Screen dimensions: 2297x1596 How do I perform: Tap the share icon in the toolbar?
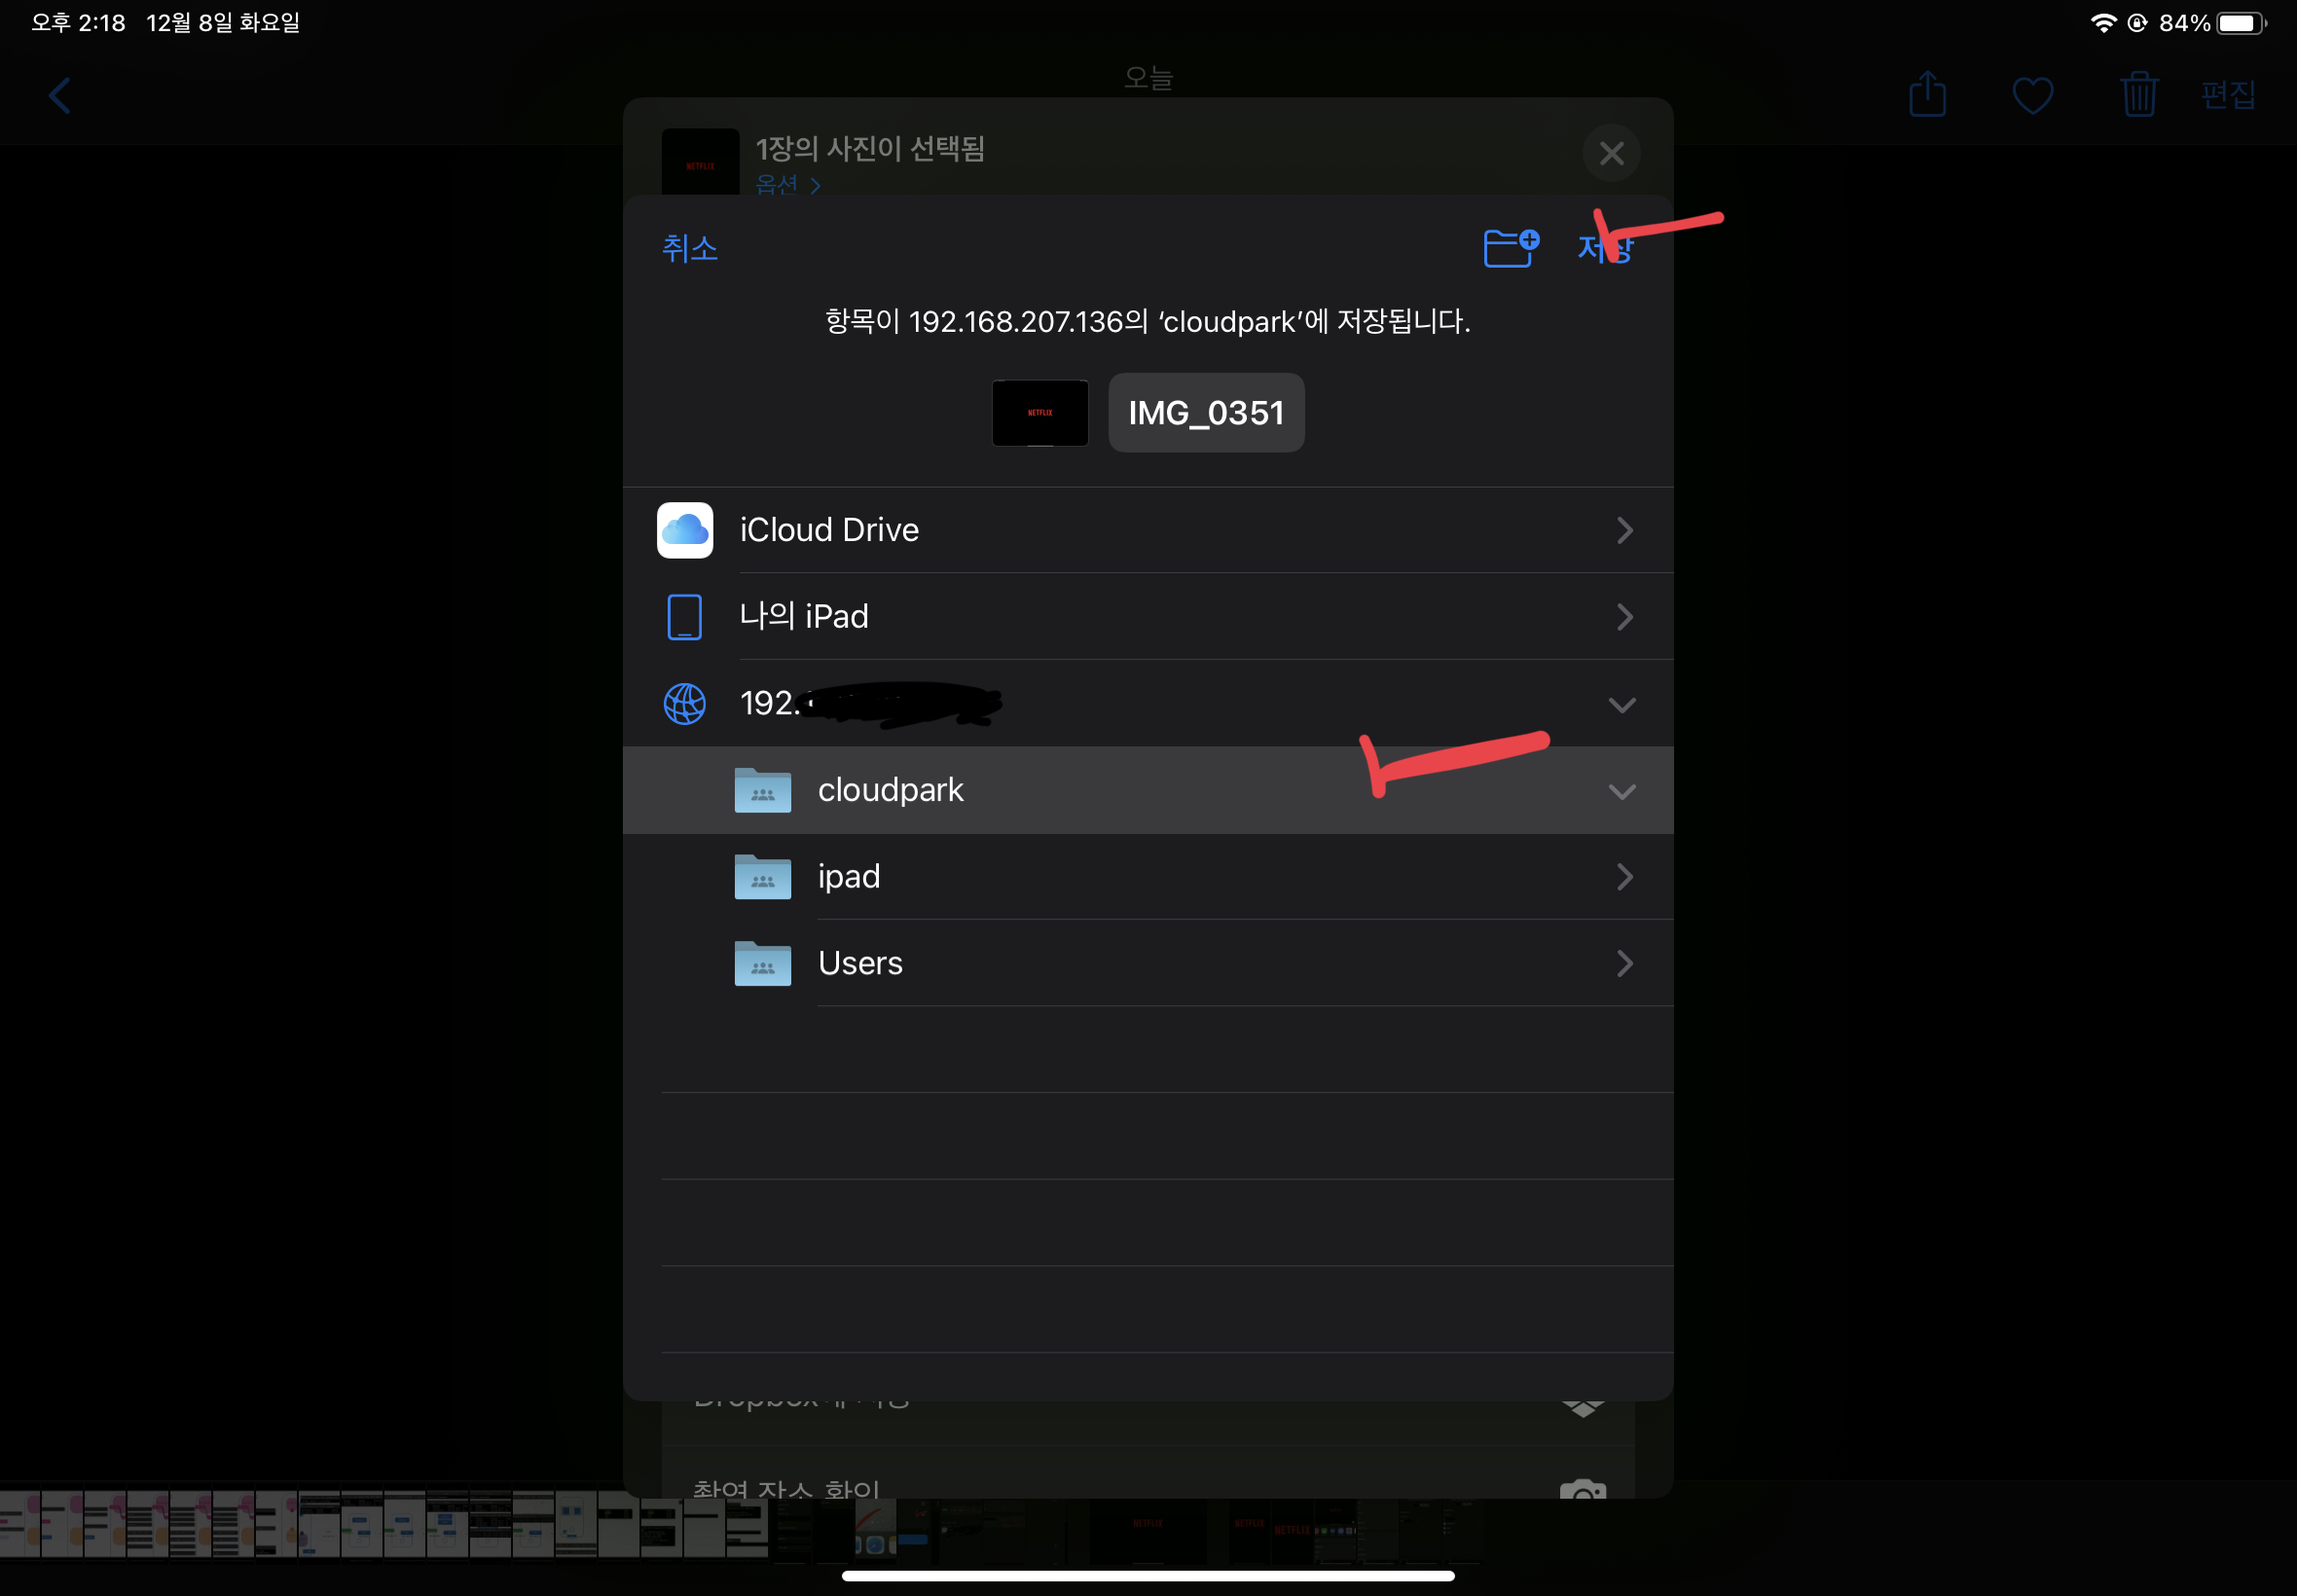pos(1926,95)
